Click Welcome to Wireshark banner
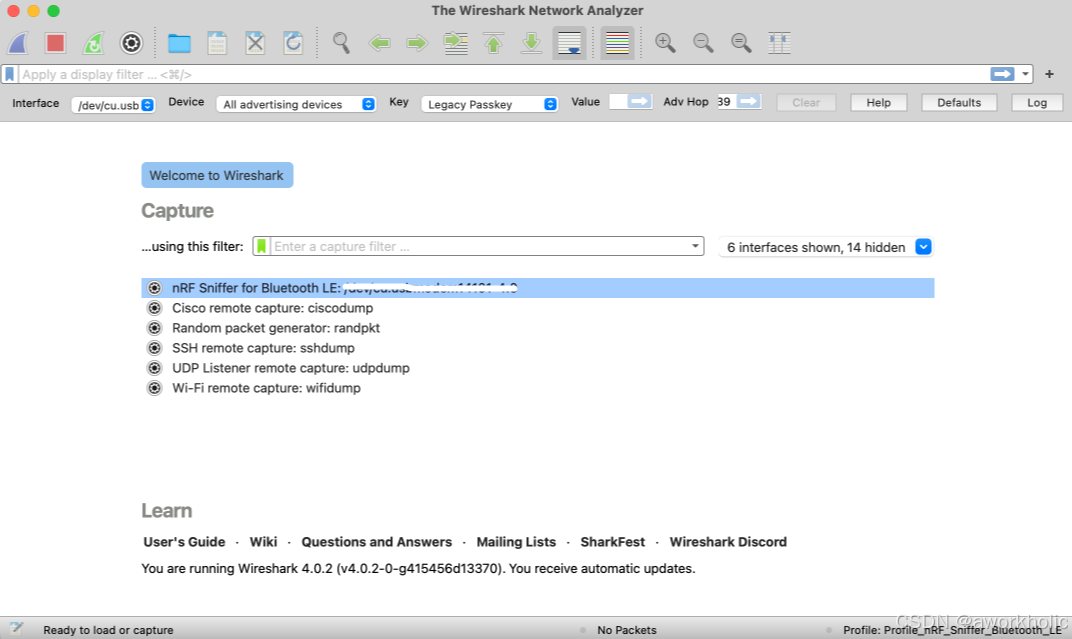Screen dimensions: 1072x639 click(217, 175)
